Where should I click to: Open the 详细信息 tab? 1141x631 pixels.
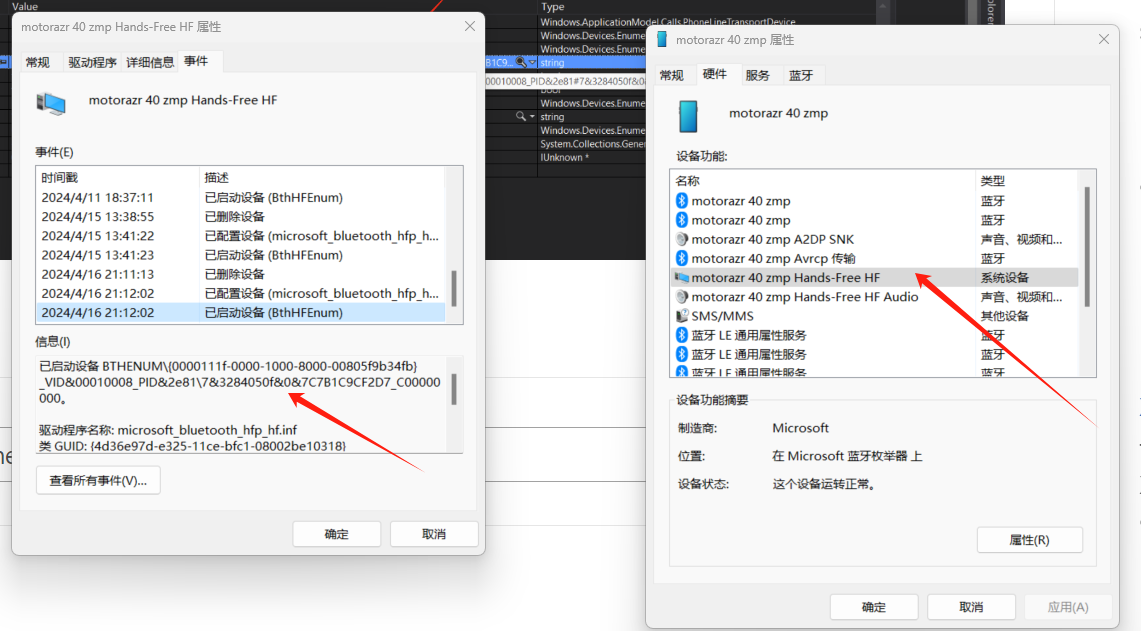coord(150,63)
